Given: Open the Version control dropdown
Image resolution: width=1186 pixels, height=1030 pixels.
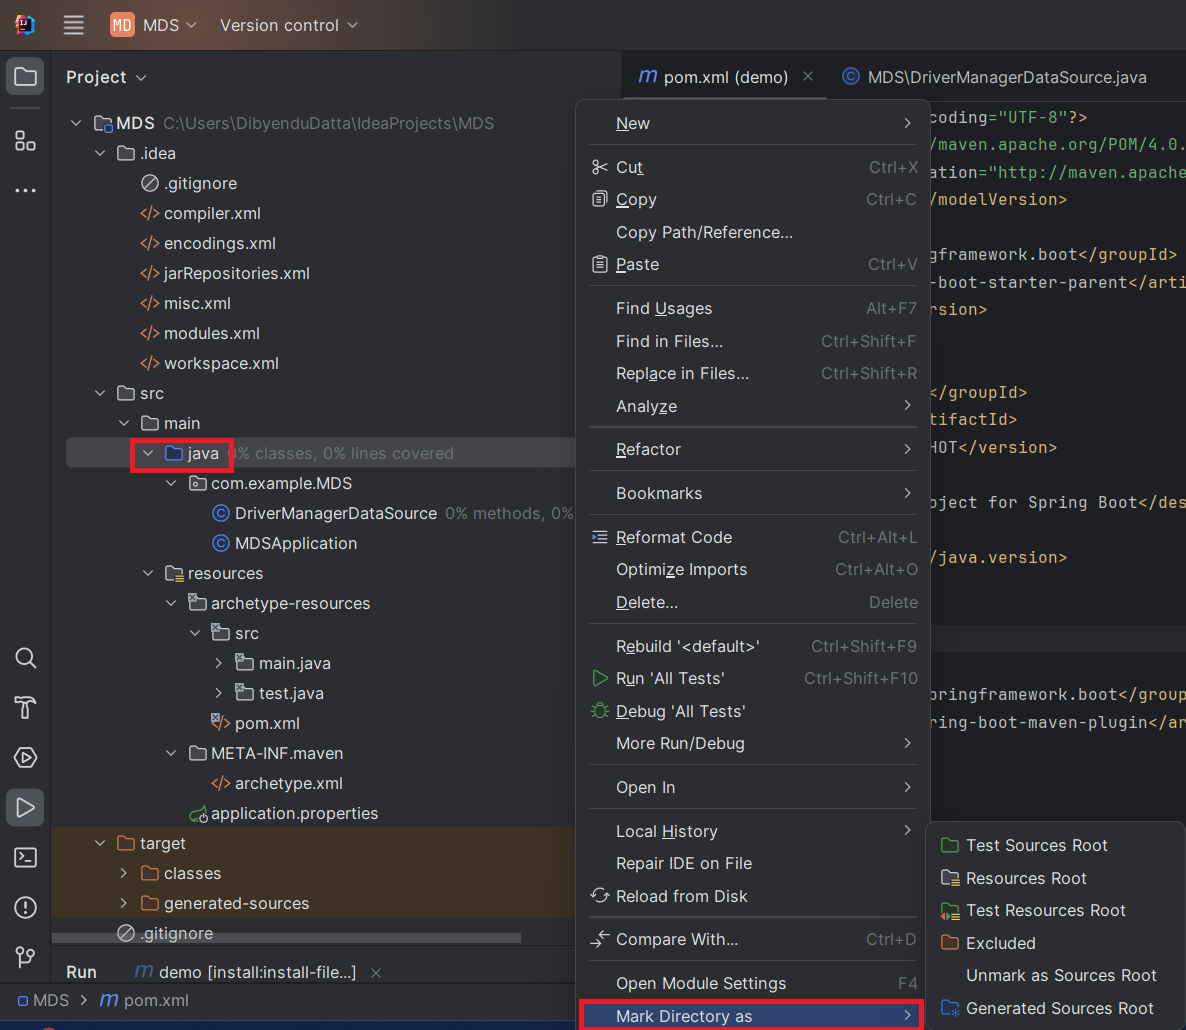Looking at the screenshot, I should point(288,25).
